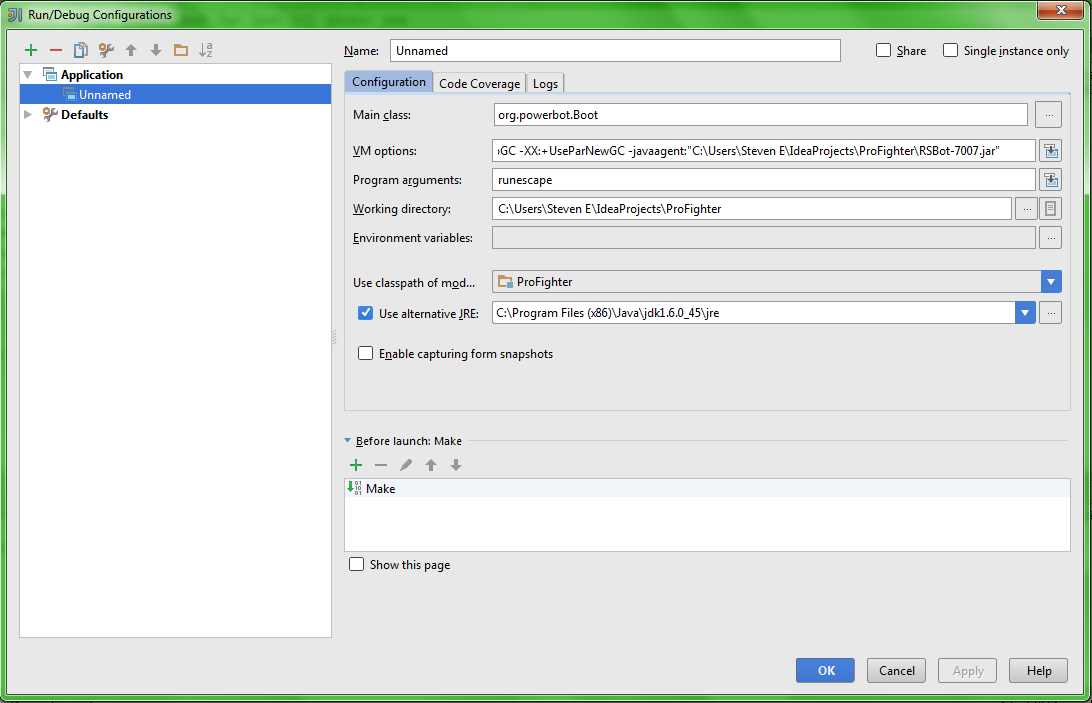Click the Working directory field

751,208
